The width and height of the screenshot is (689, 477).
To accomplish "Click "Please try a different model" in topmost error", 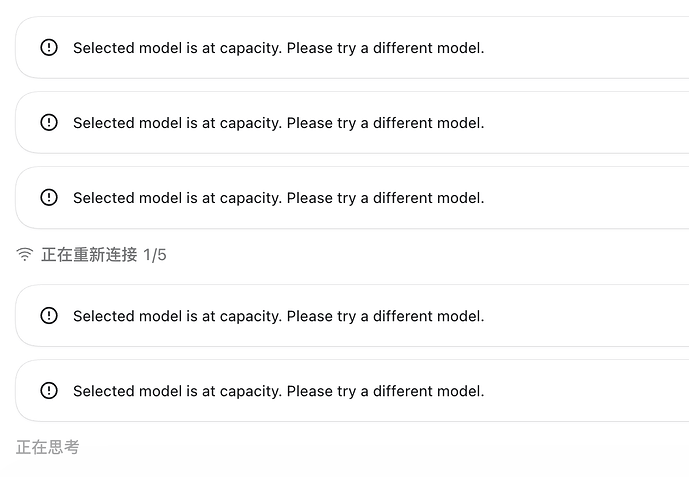I will [385, 48].
